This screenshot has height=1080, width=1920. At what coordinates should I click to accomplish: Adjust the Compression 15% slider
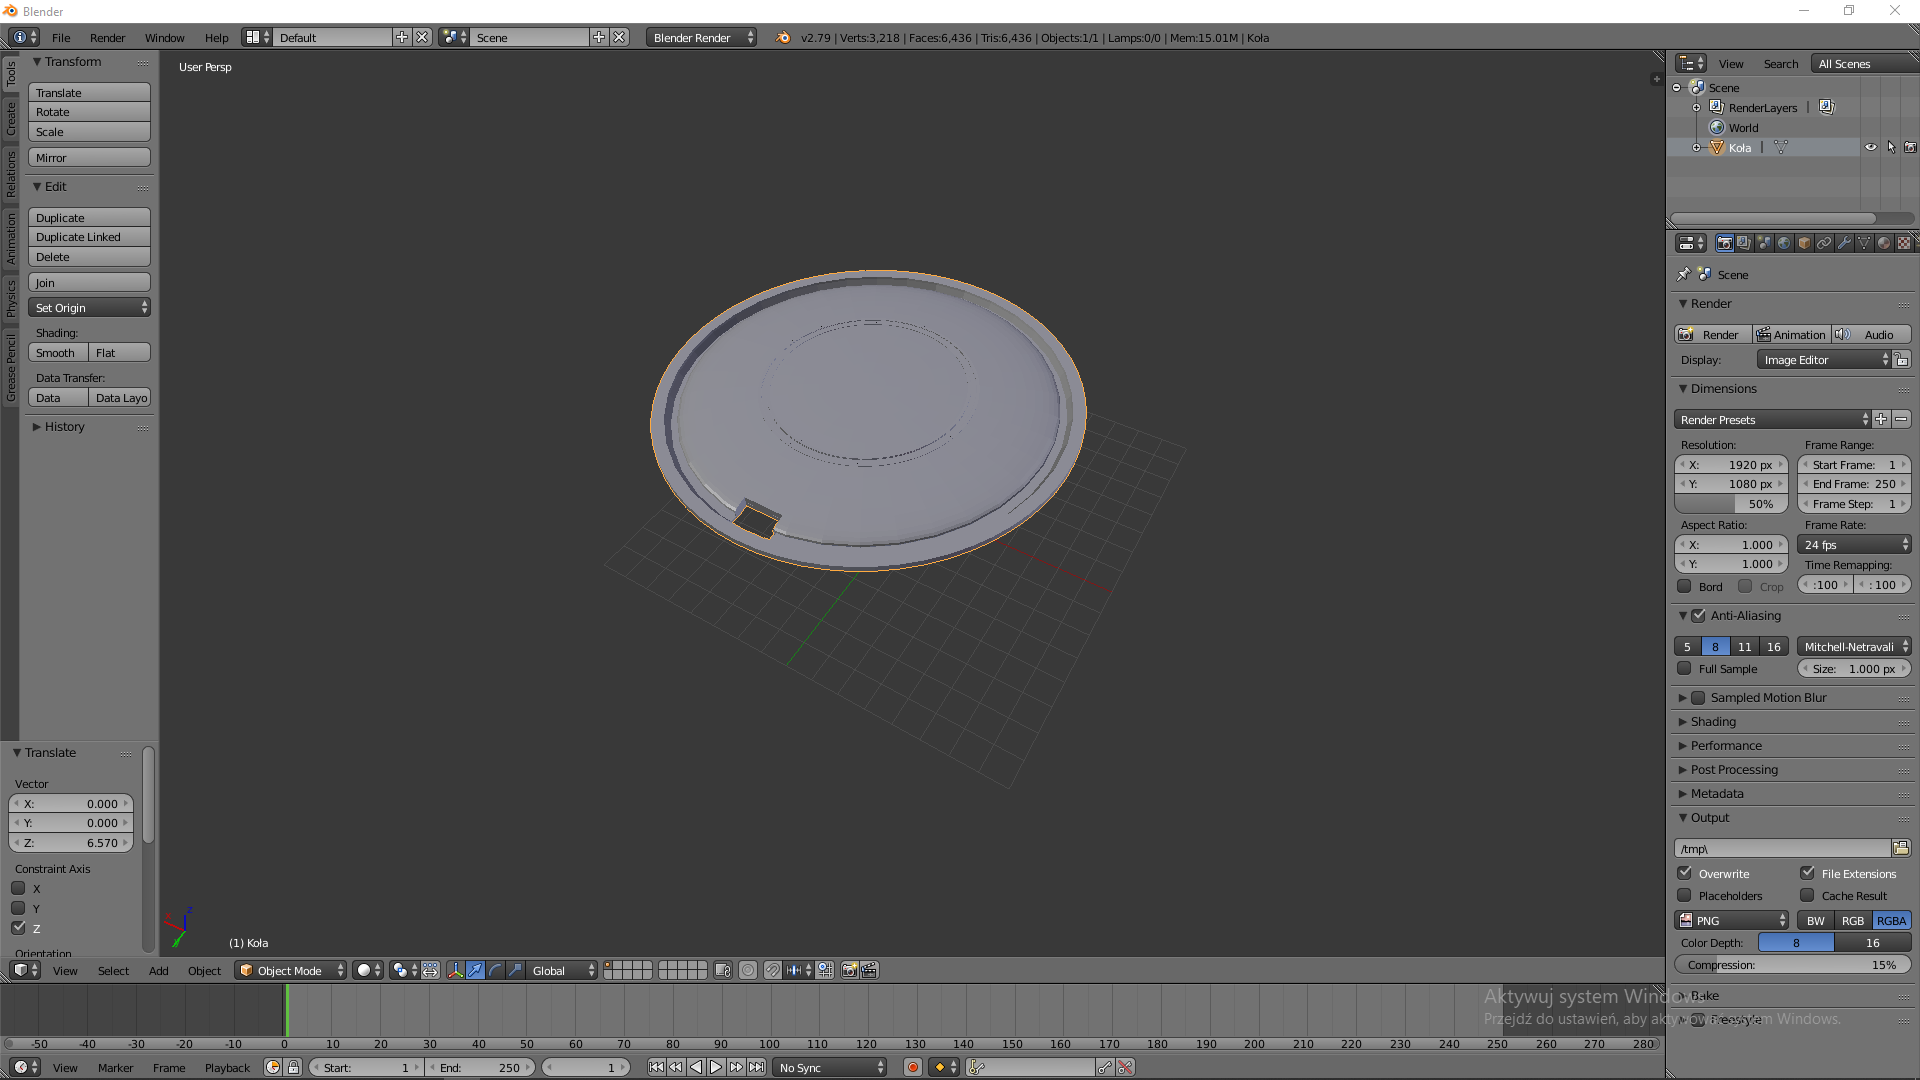(x=1790, y=965)
